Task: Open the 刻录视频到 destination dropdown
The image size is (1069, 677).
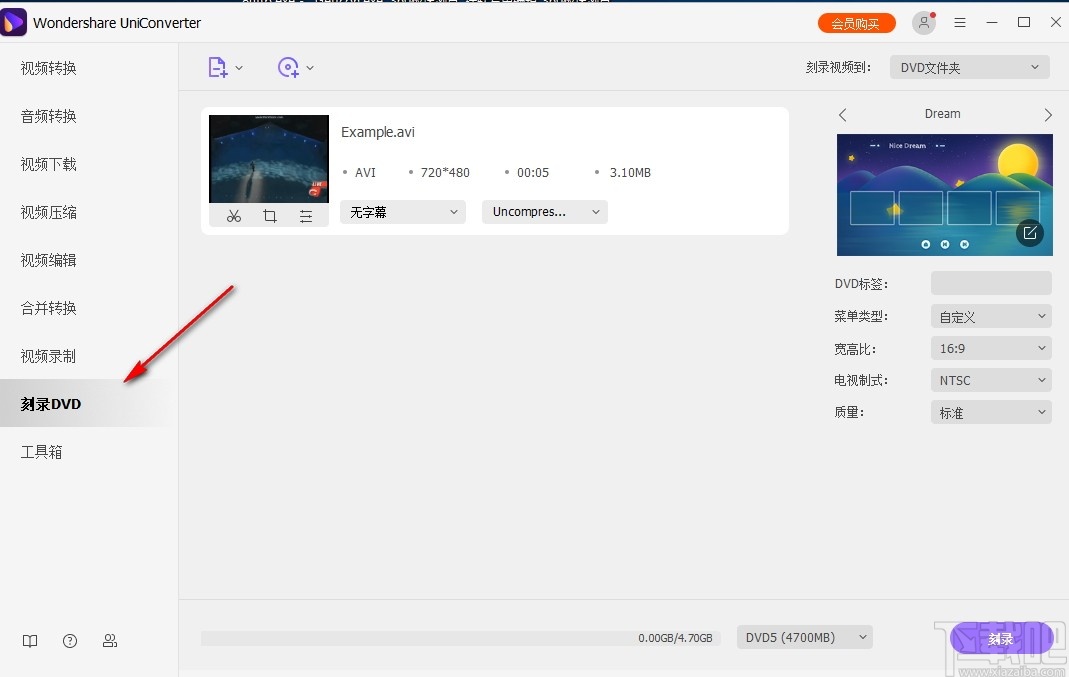Action: 968,66
